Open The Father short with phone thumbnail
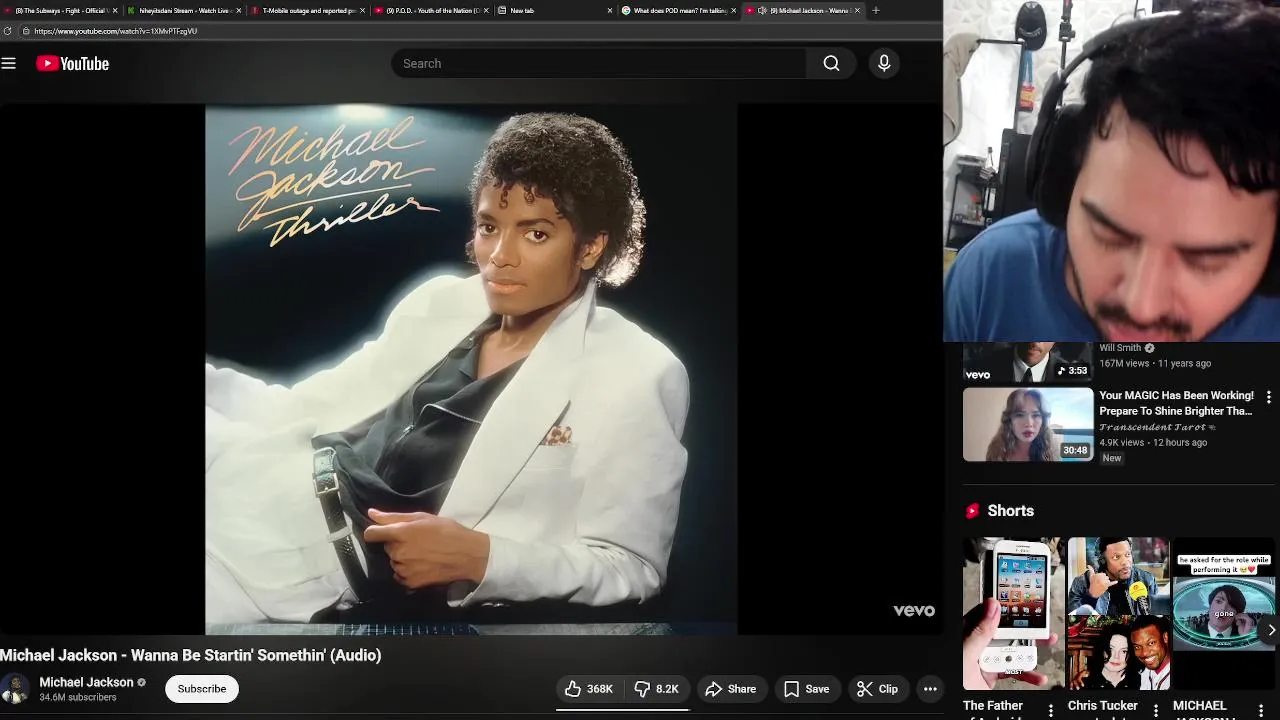This screenshot has width=1280, height=720. [x=1013, y=613]
